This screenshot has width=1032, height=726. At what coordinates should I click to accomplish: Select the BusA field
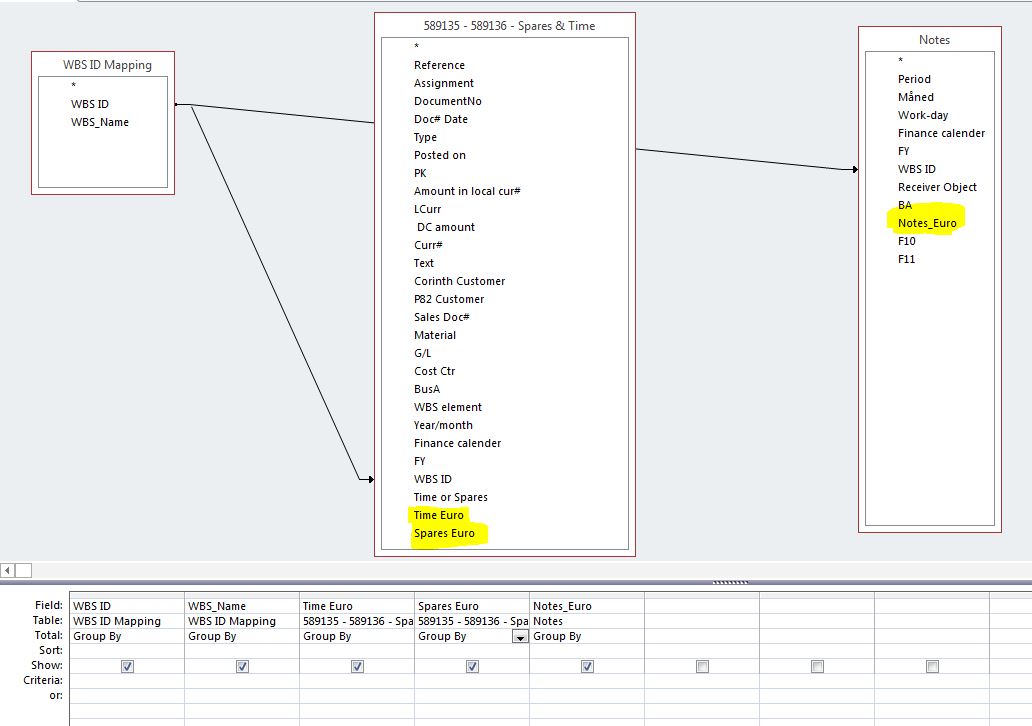tap(426, 389)
